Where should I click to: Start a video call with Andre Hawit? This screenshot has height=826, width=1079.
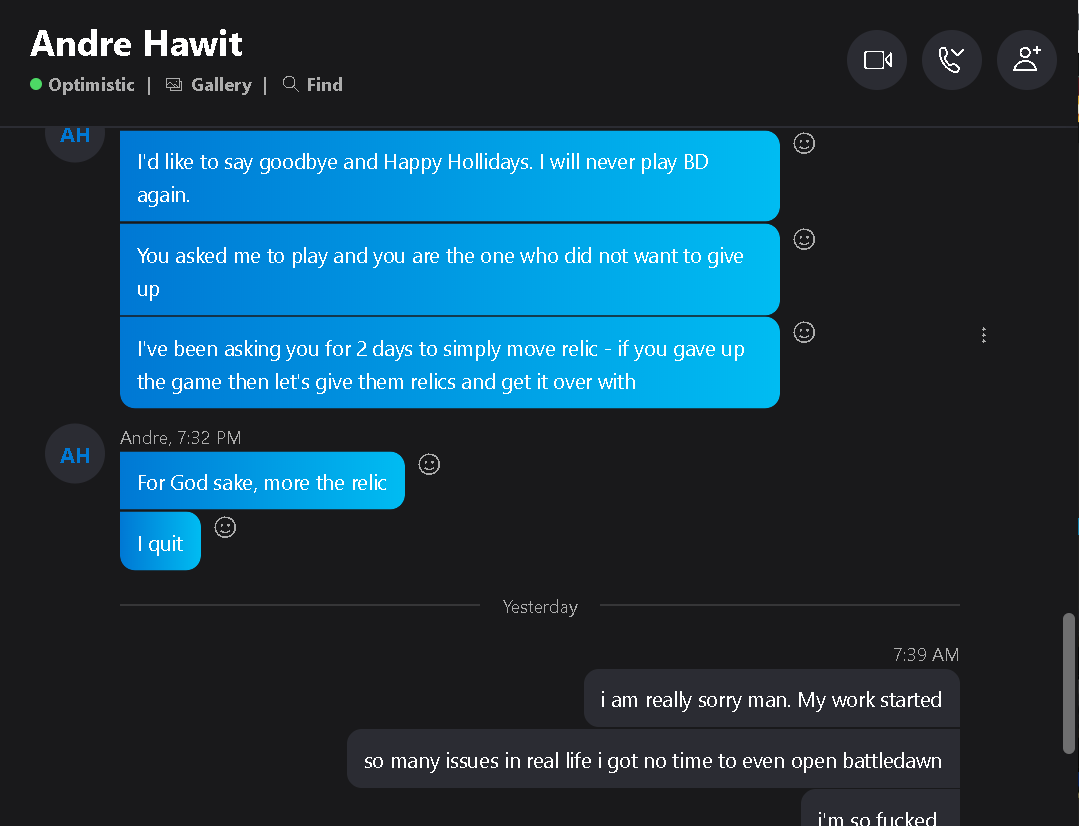point(877,60)
